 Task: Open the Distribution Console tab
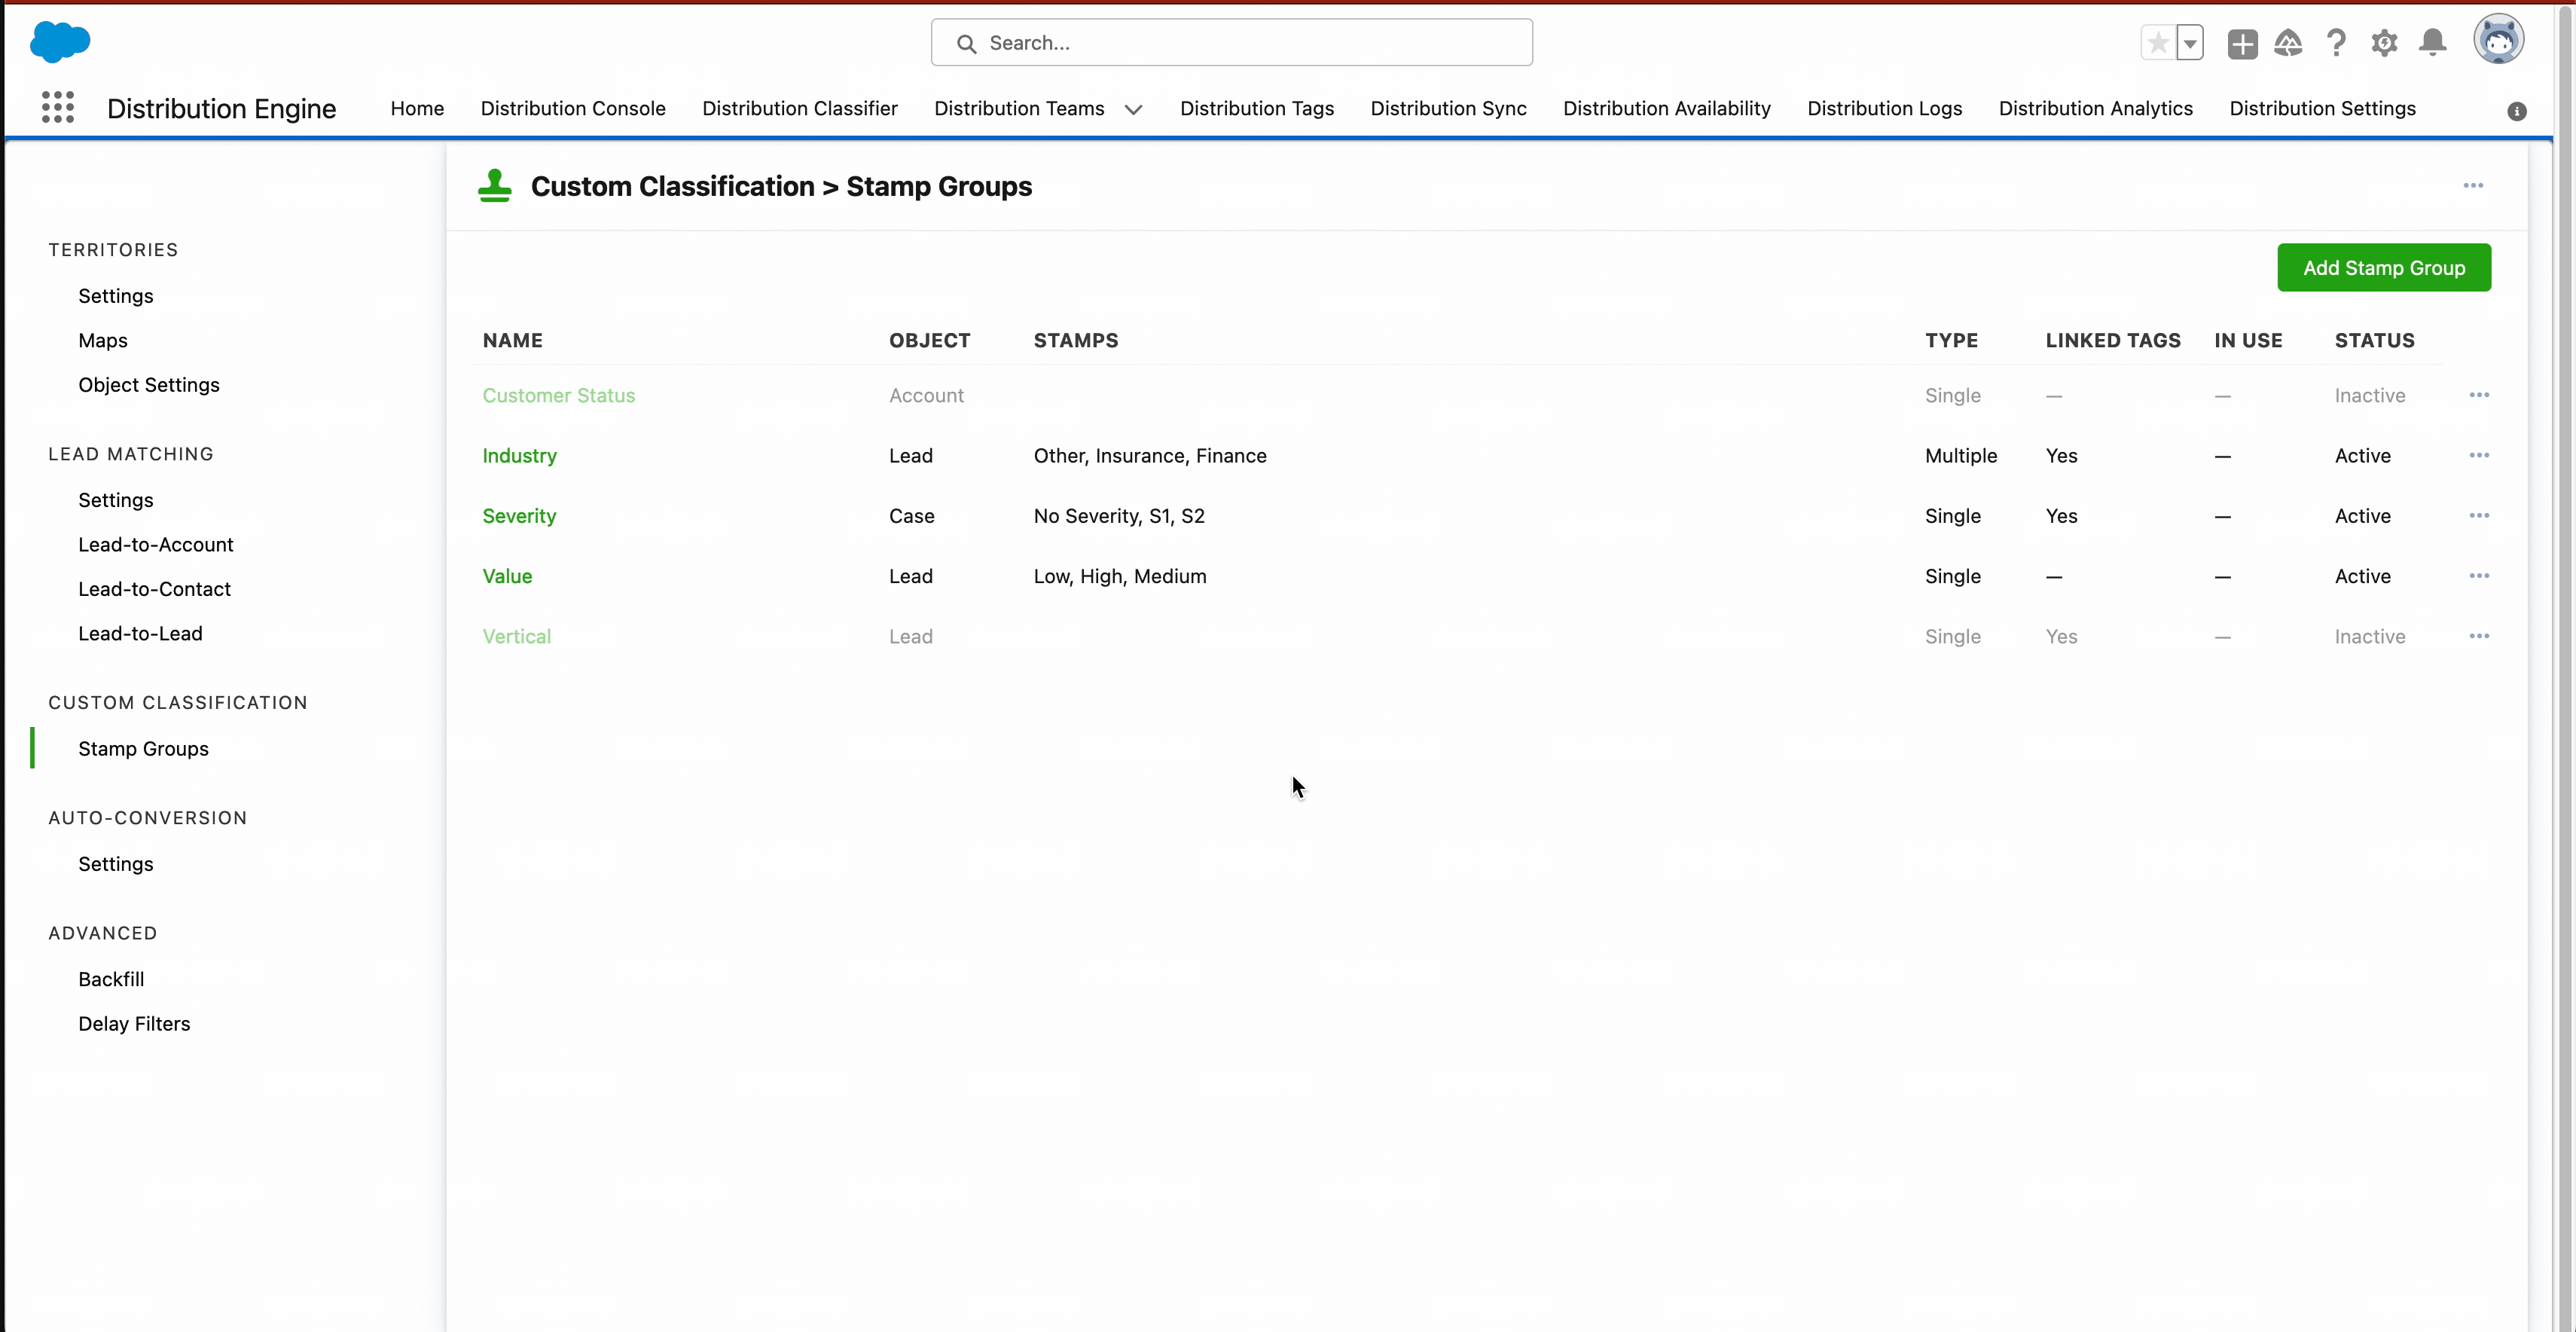click(573, 108)
